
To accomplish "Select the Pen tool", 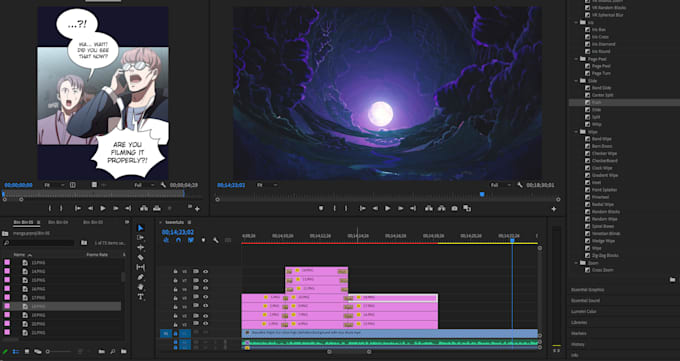I will coord(141,277).
